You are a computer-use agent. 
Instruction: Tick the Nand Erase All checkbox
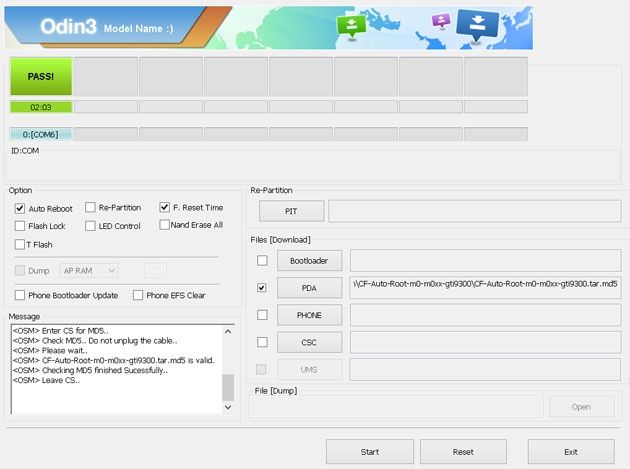[164, 225]
